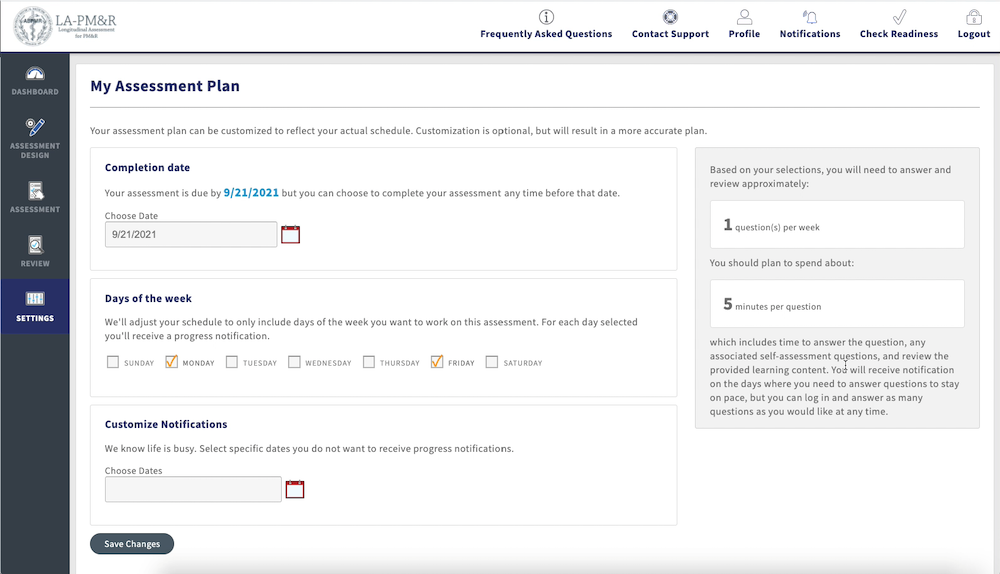Screen dimensions: 1000x574
Task: Uncheck the Monday checkbox
Action: 172,362
